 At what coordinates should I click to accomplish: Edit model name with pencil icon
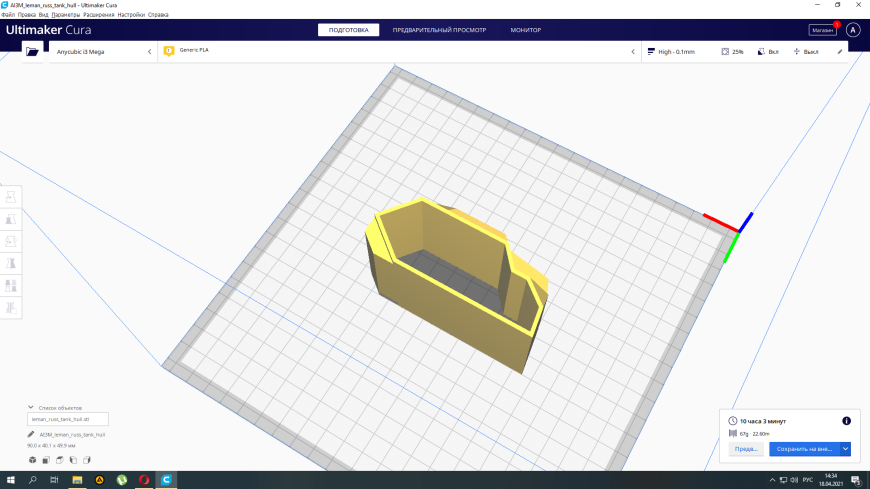[x=31, y=435]
